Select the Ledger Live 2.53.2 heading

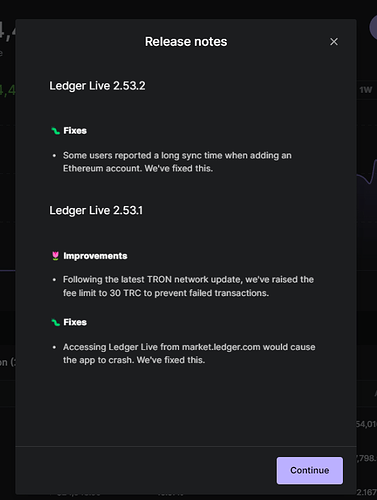tap(97, 86)
